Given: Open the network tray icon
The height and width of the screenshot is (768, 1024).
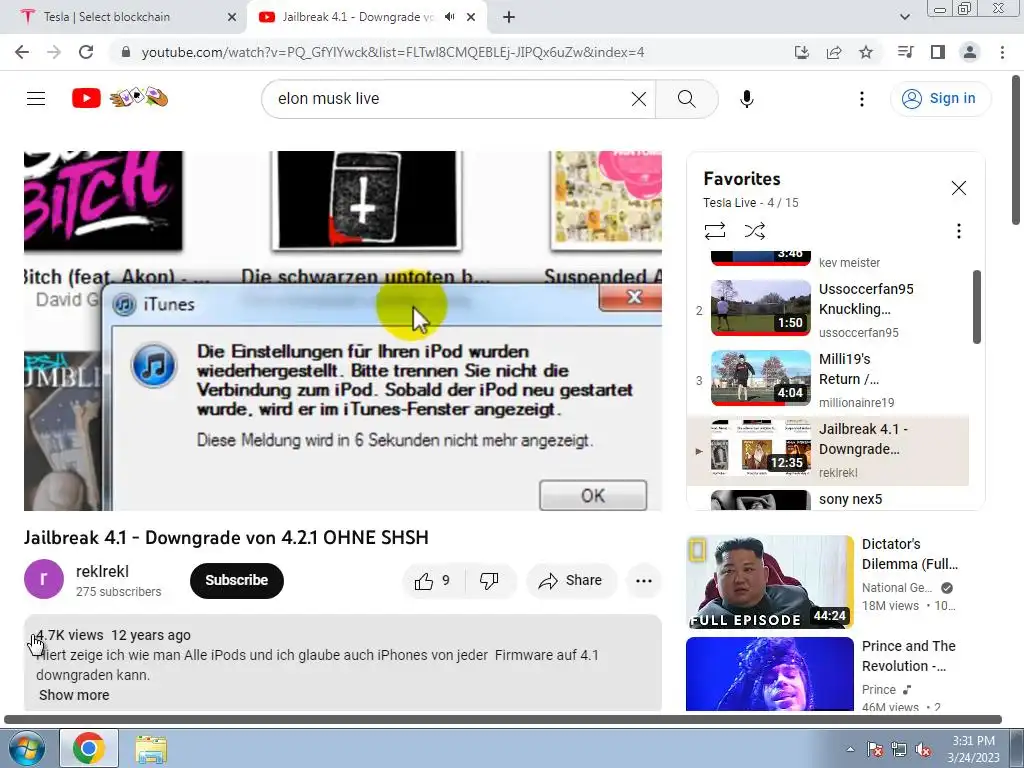Looking at the screenshot, I should pos(899,750).
